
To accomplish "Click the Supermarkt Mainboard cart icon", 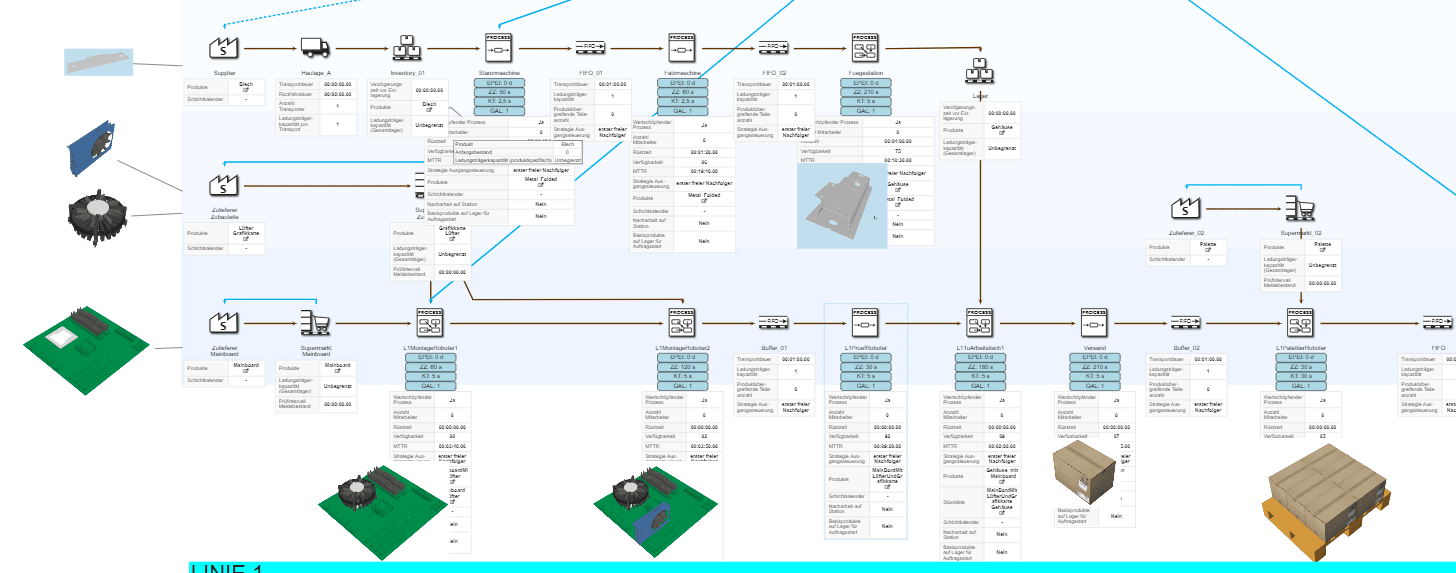I will pos(315,322).
